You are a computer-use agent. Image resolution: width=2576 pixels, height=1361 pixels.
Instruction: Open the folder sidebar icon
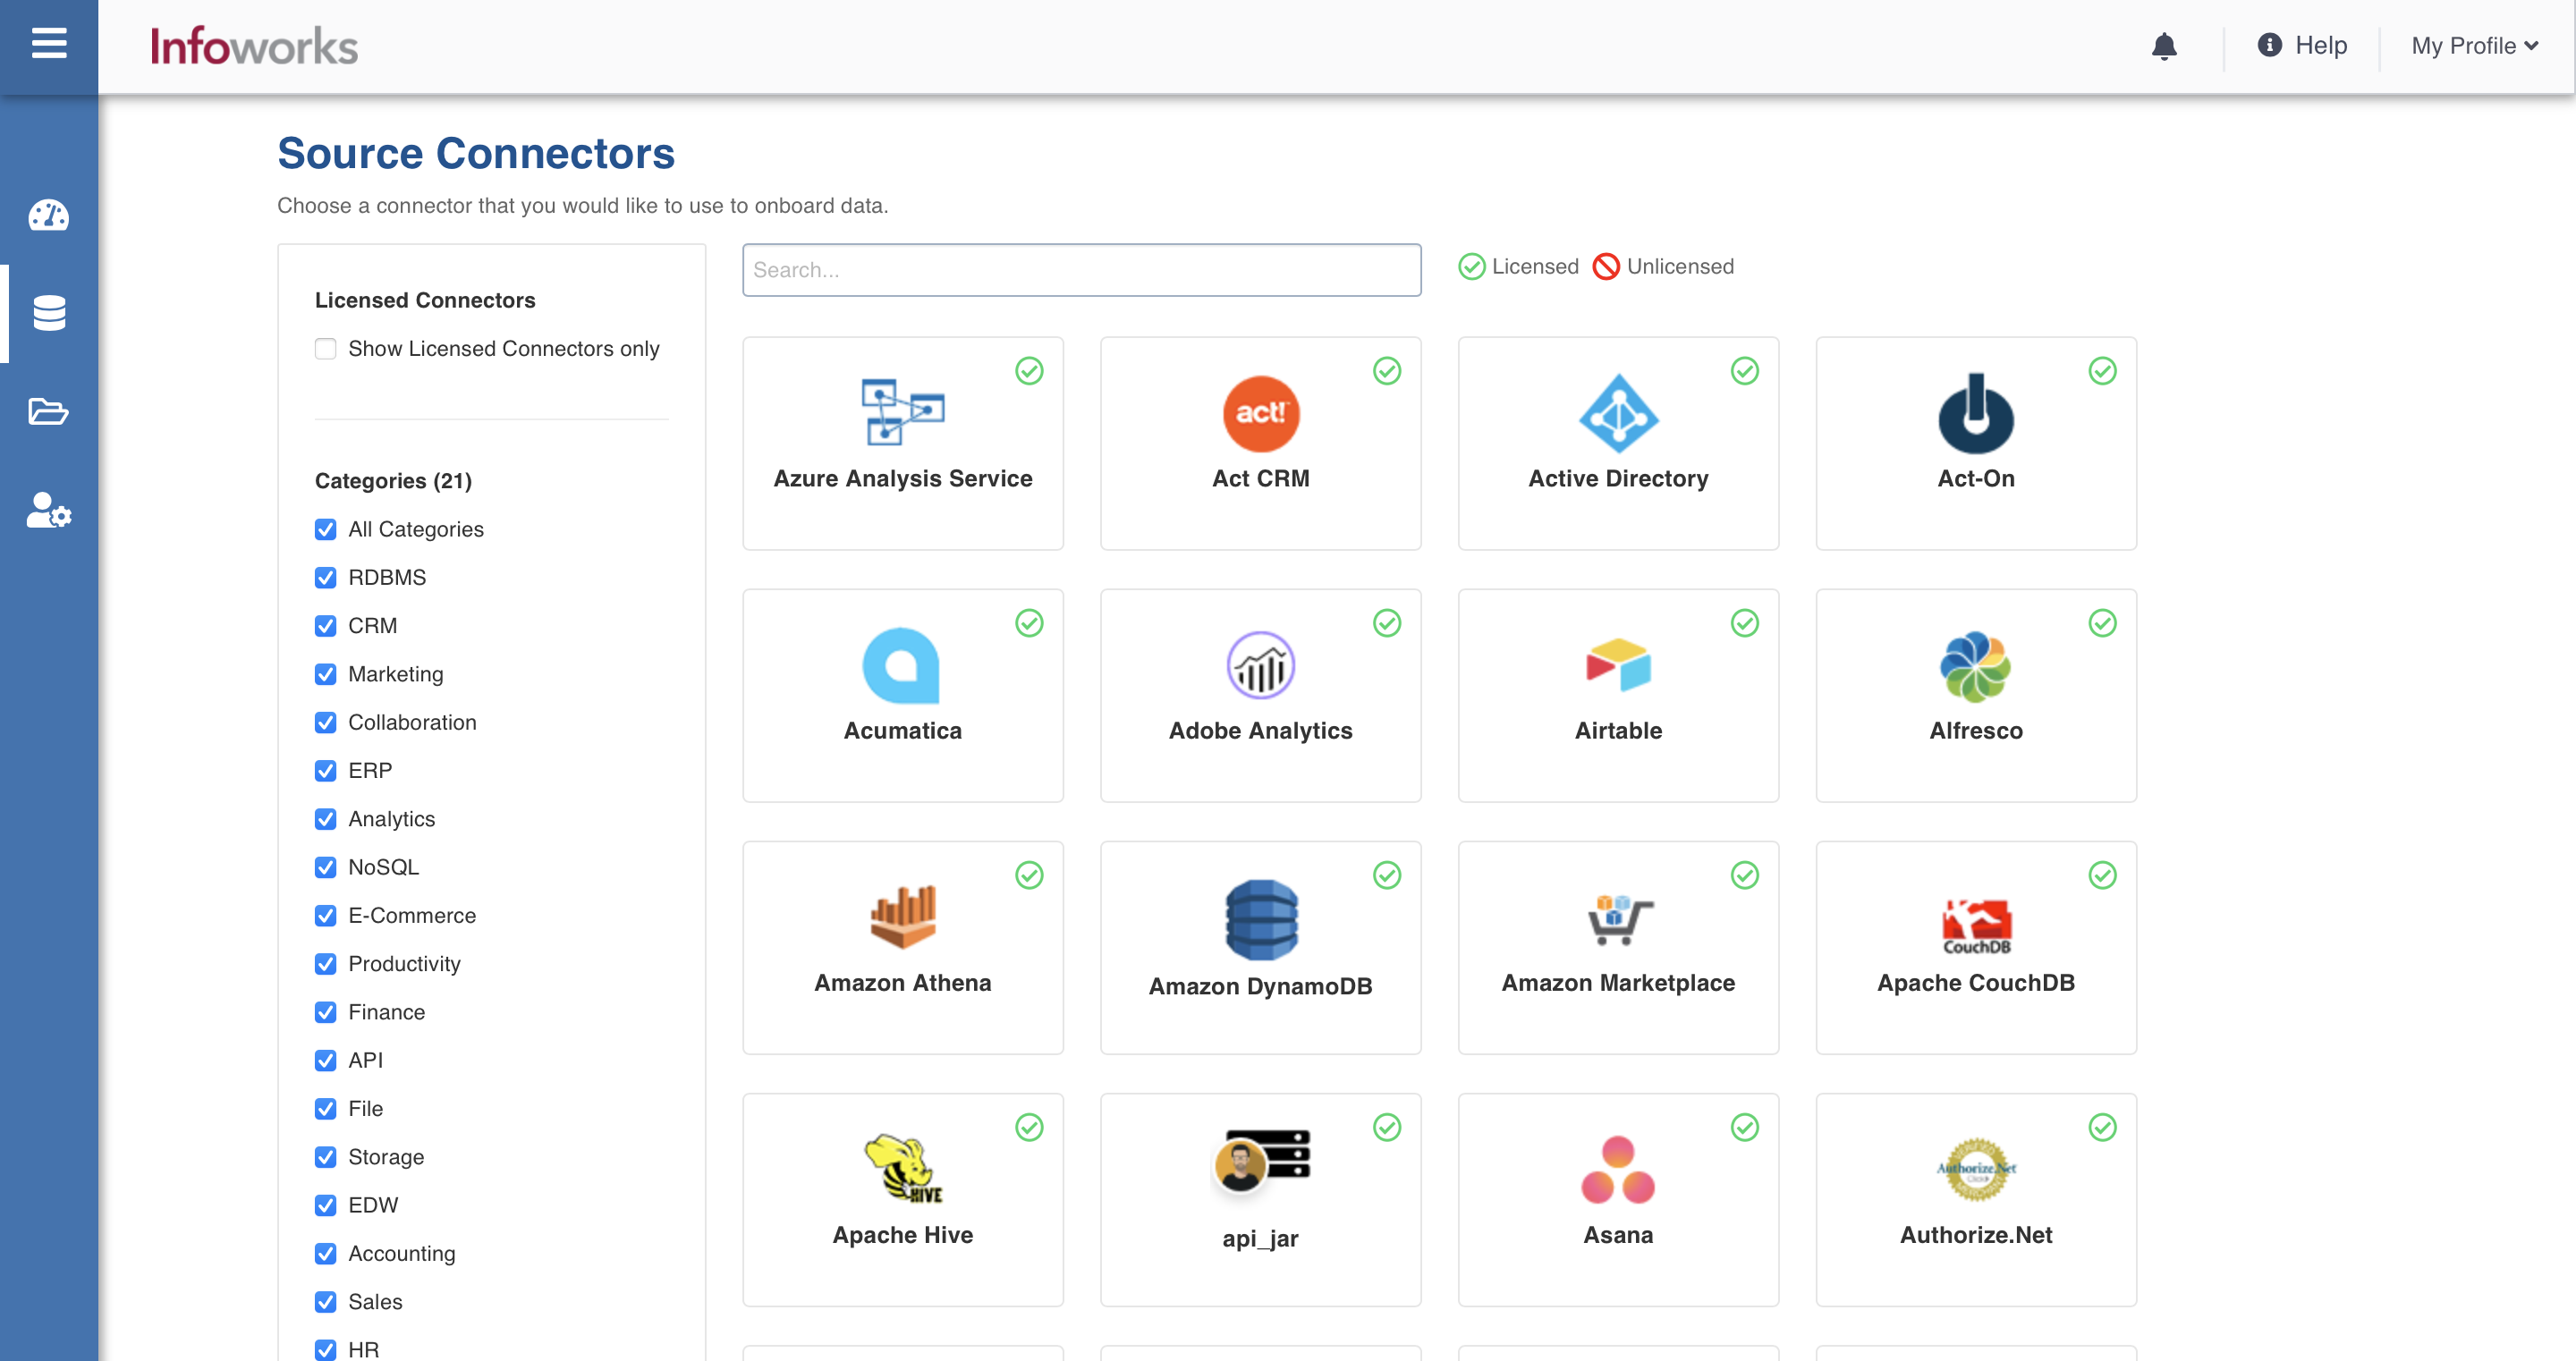[49, 411]
